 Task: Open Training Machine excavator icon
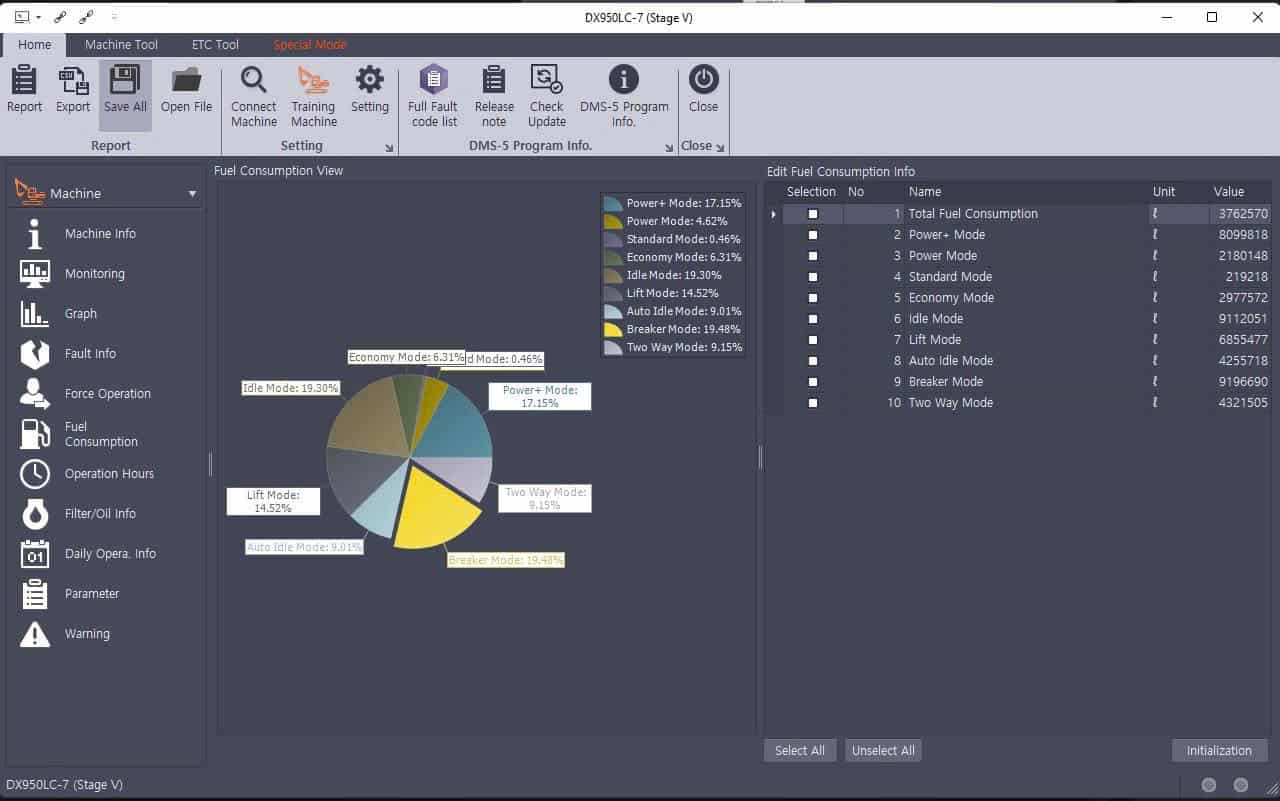tap(314, 80)
